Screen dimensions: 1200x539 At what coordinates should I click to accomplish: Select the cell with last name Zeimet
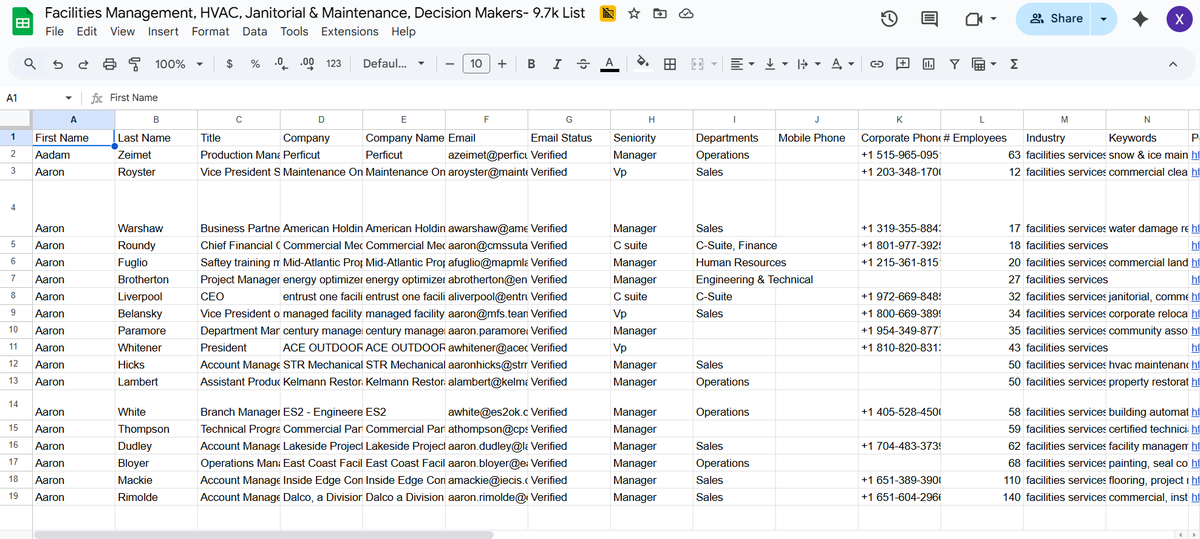tap(155, 155)
